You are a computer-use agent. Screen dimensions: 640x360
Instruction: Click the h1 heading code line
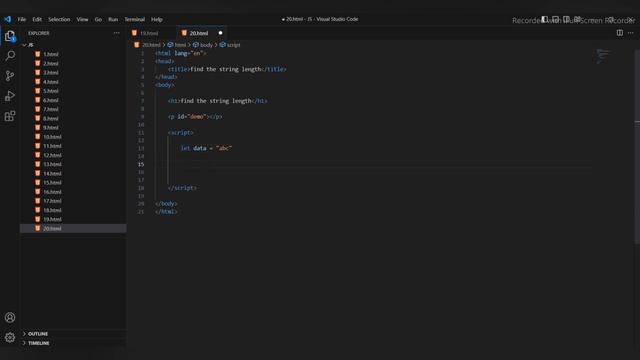218,101
